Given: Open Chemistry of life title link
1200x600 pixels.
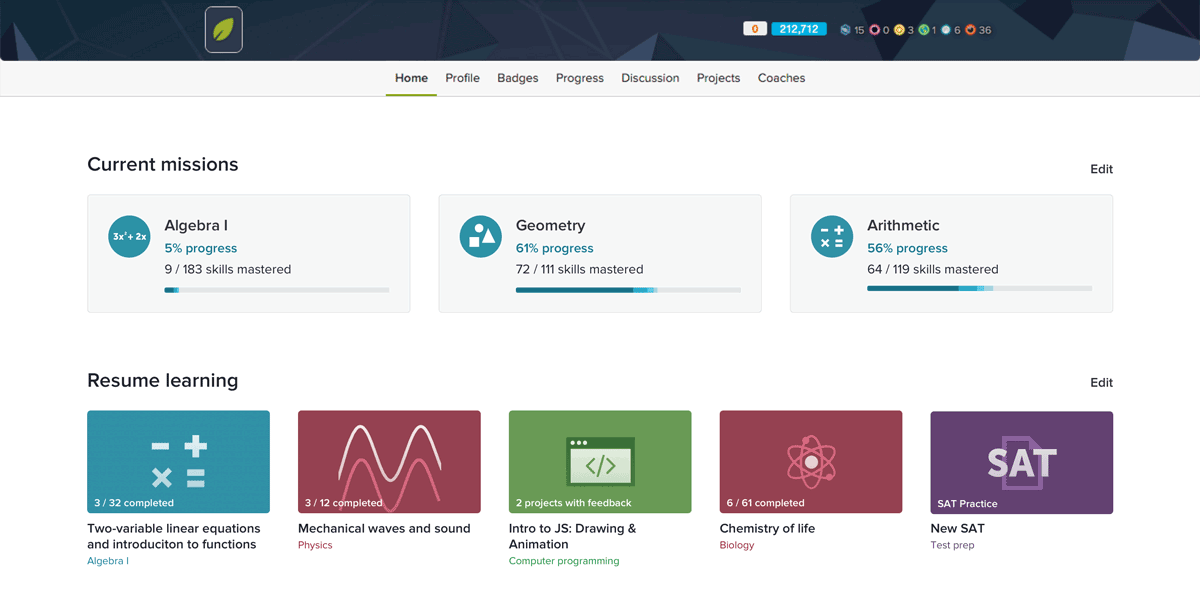Looking at the screenshot, I should click(767, 529).
